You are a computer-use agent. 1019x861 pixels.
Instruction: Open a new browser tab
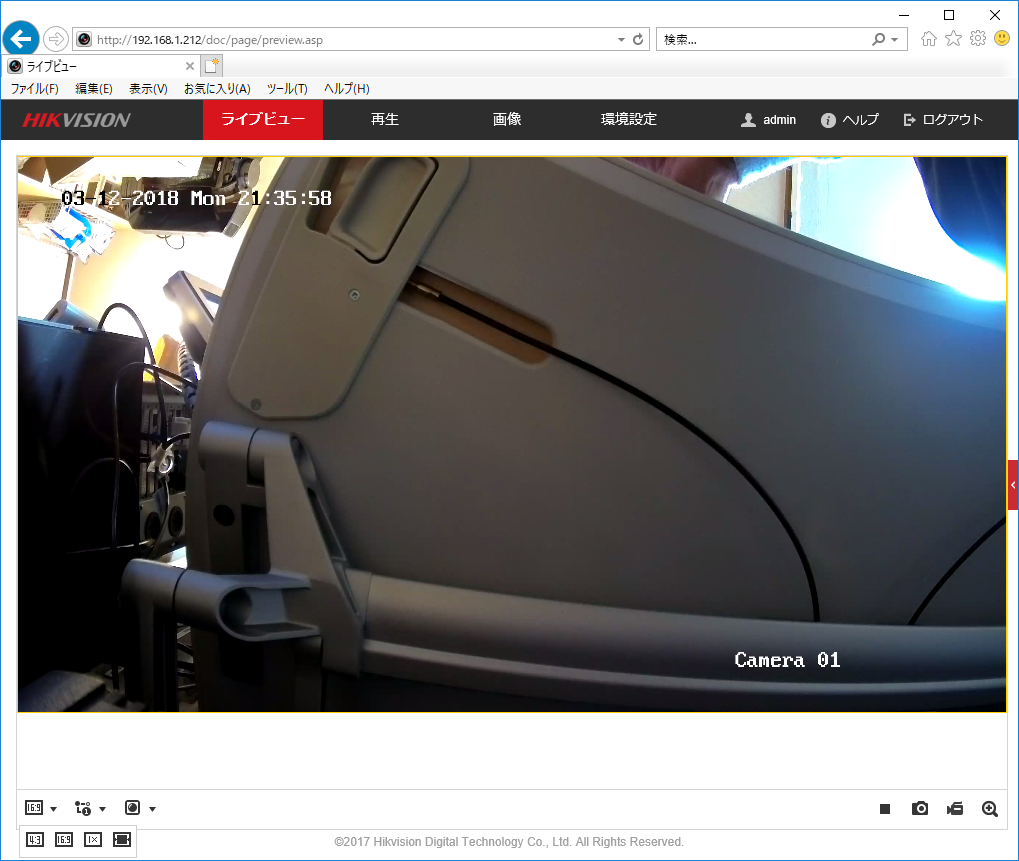(x=212, y=66)
